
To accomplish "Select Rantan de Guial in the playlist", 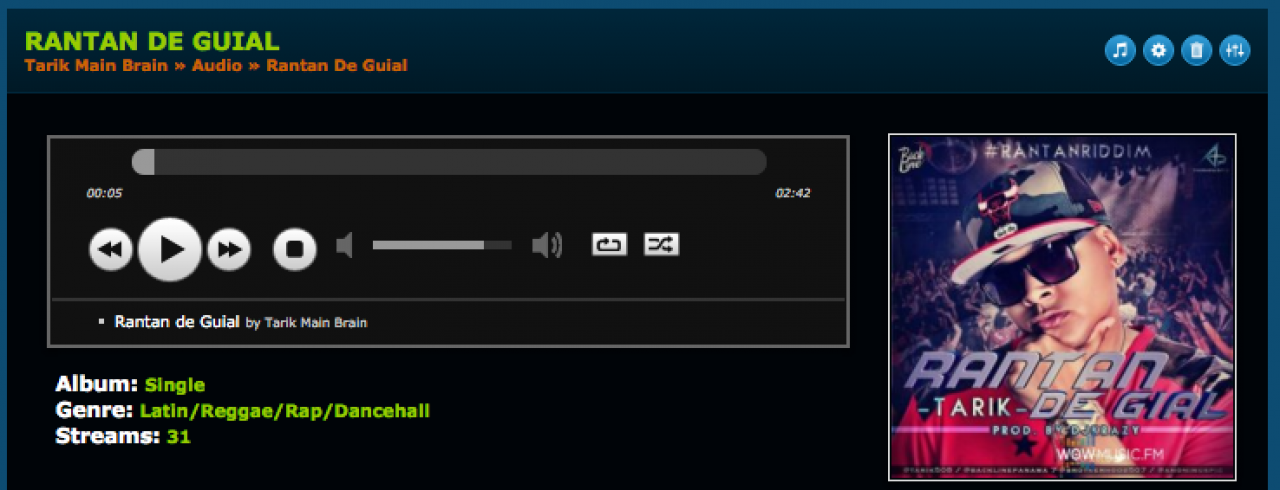I will pyautogui.click(x=177, y=322).
